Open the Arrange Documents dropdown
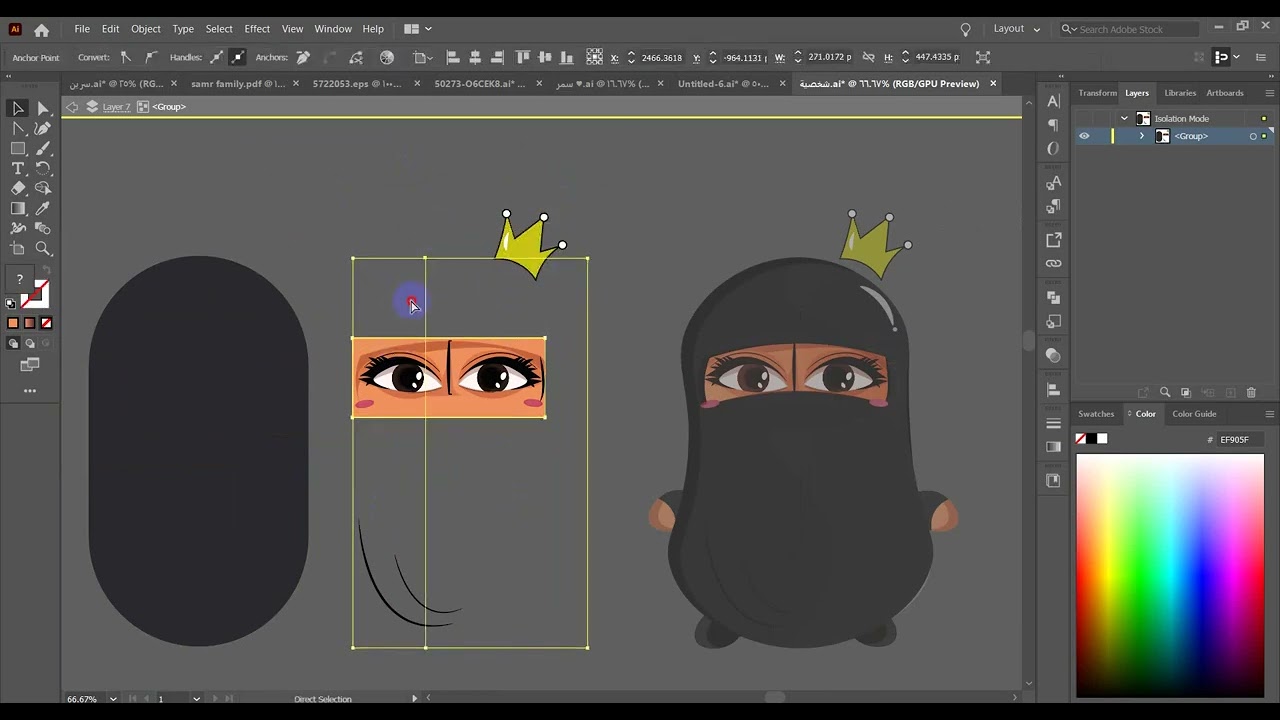1280x720 pixels. (417, 29)
